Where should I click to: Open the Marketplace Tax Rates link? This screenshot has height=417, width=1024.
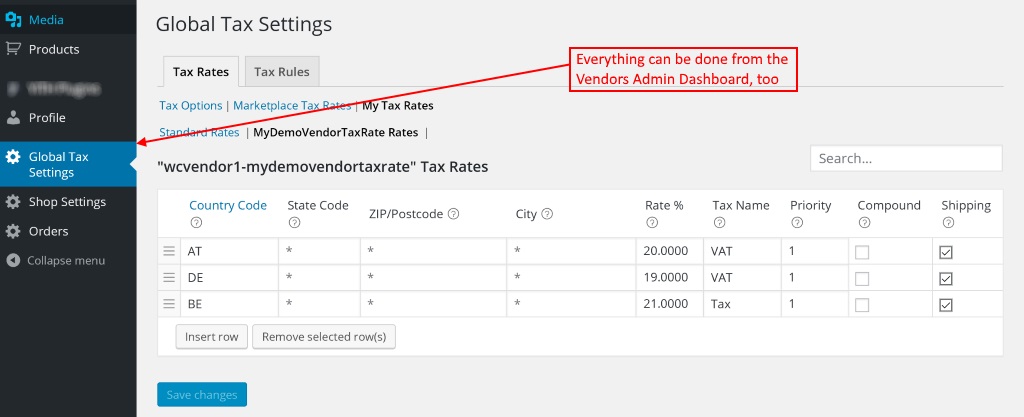pos(292,105)
